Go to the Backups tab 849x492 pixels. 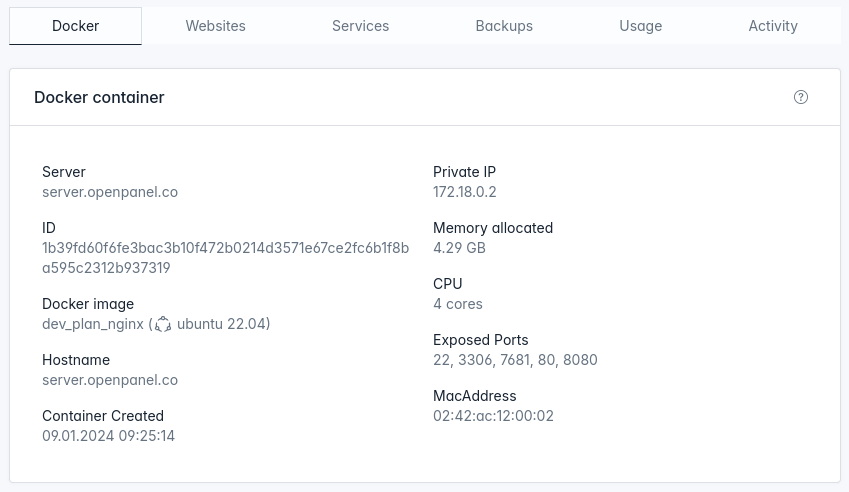tap(504, 26)
